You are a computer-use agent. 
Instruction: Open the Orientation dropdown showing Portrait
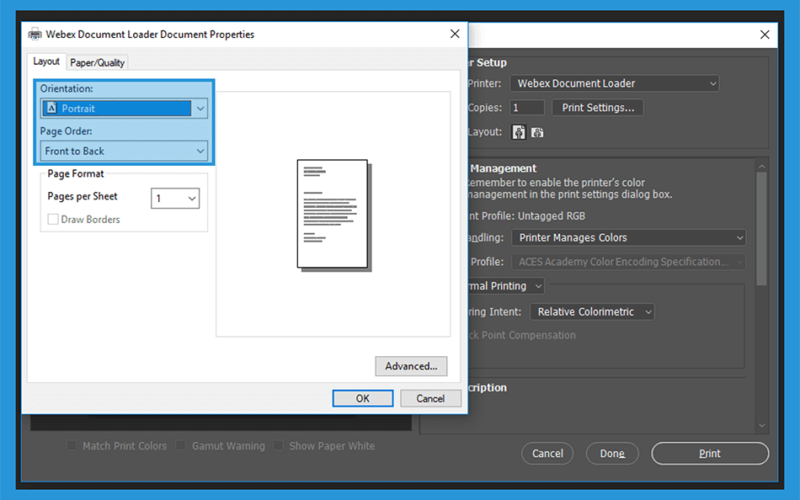pos(124,108)
